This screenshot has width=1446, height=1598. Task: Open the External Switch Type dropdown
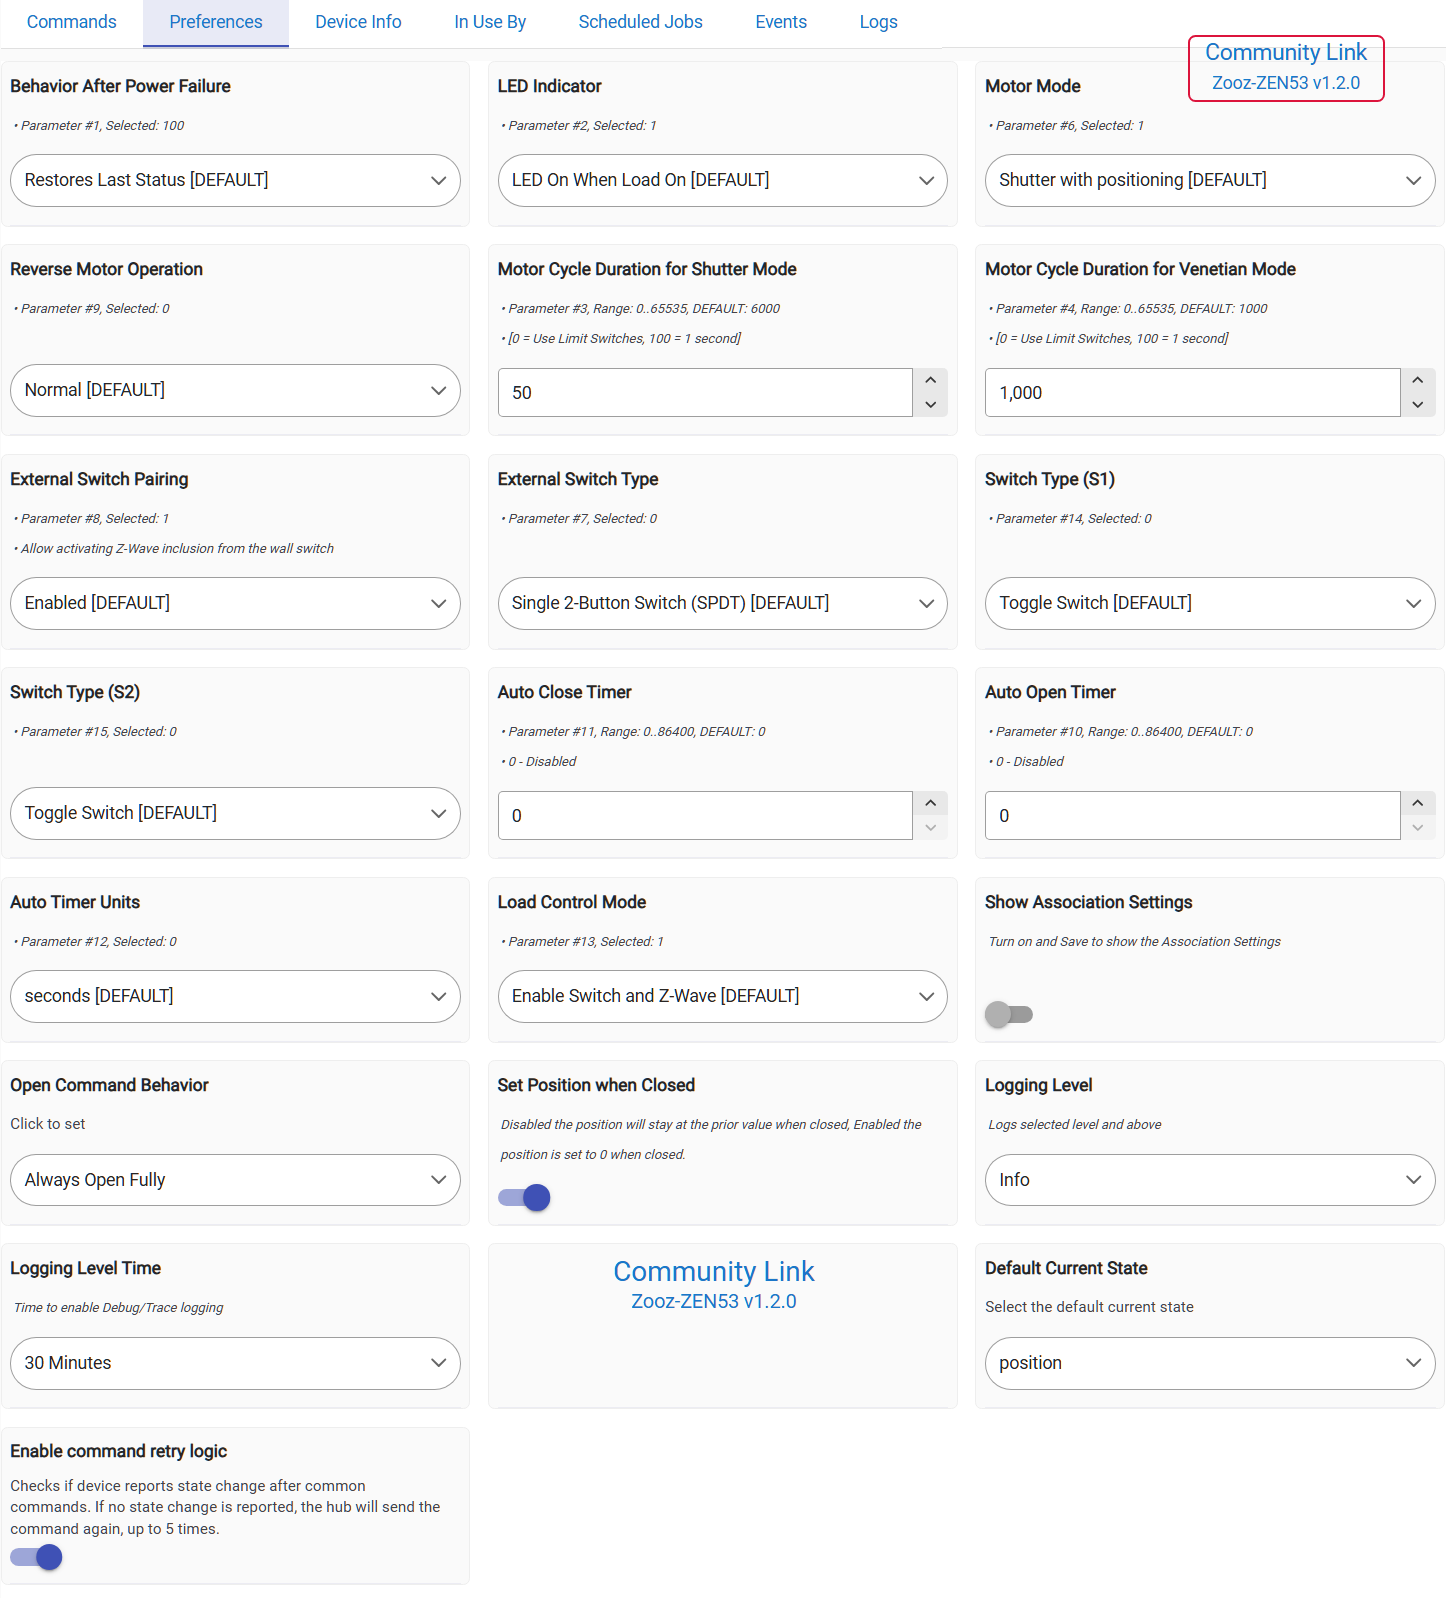[x=722, y=604]
